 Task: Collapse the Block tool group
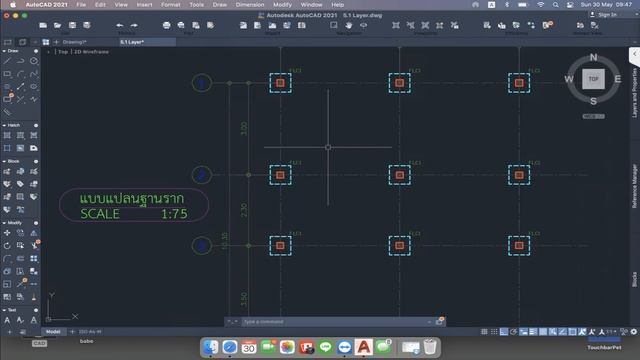[x=4, y=161]
